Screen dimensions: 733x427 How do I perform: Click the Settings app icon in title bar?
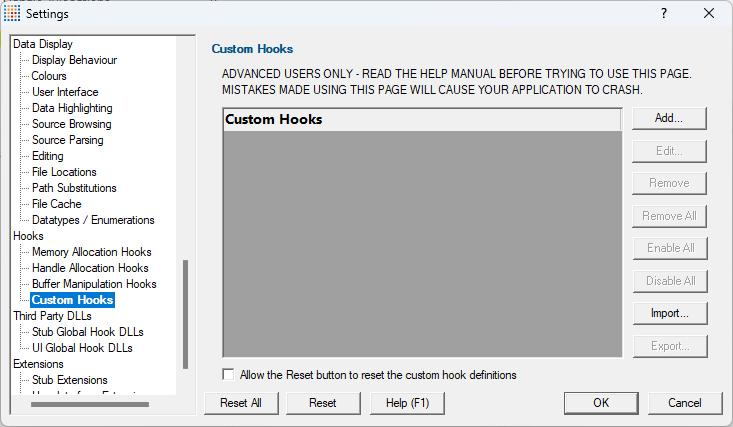tap(12, 14)
